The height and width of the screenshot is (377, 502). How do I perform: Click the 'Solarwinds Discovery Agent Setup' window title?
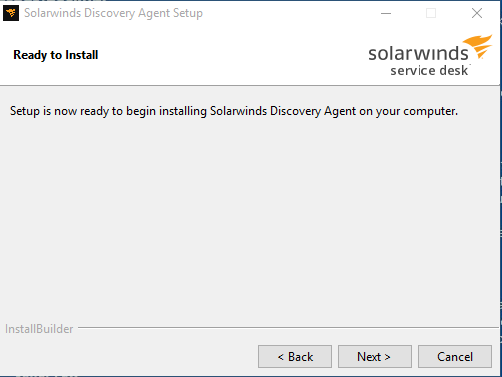[x=113, y=13]
